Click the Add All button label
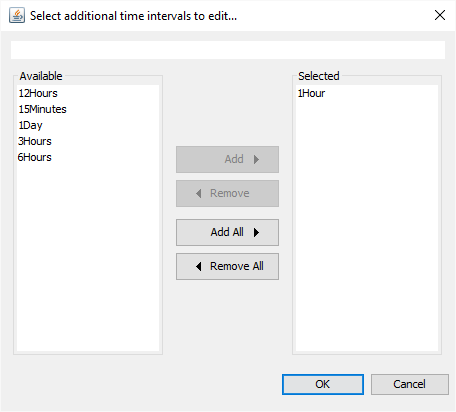The image size is (456, 412). click(x=227, y=232)
